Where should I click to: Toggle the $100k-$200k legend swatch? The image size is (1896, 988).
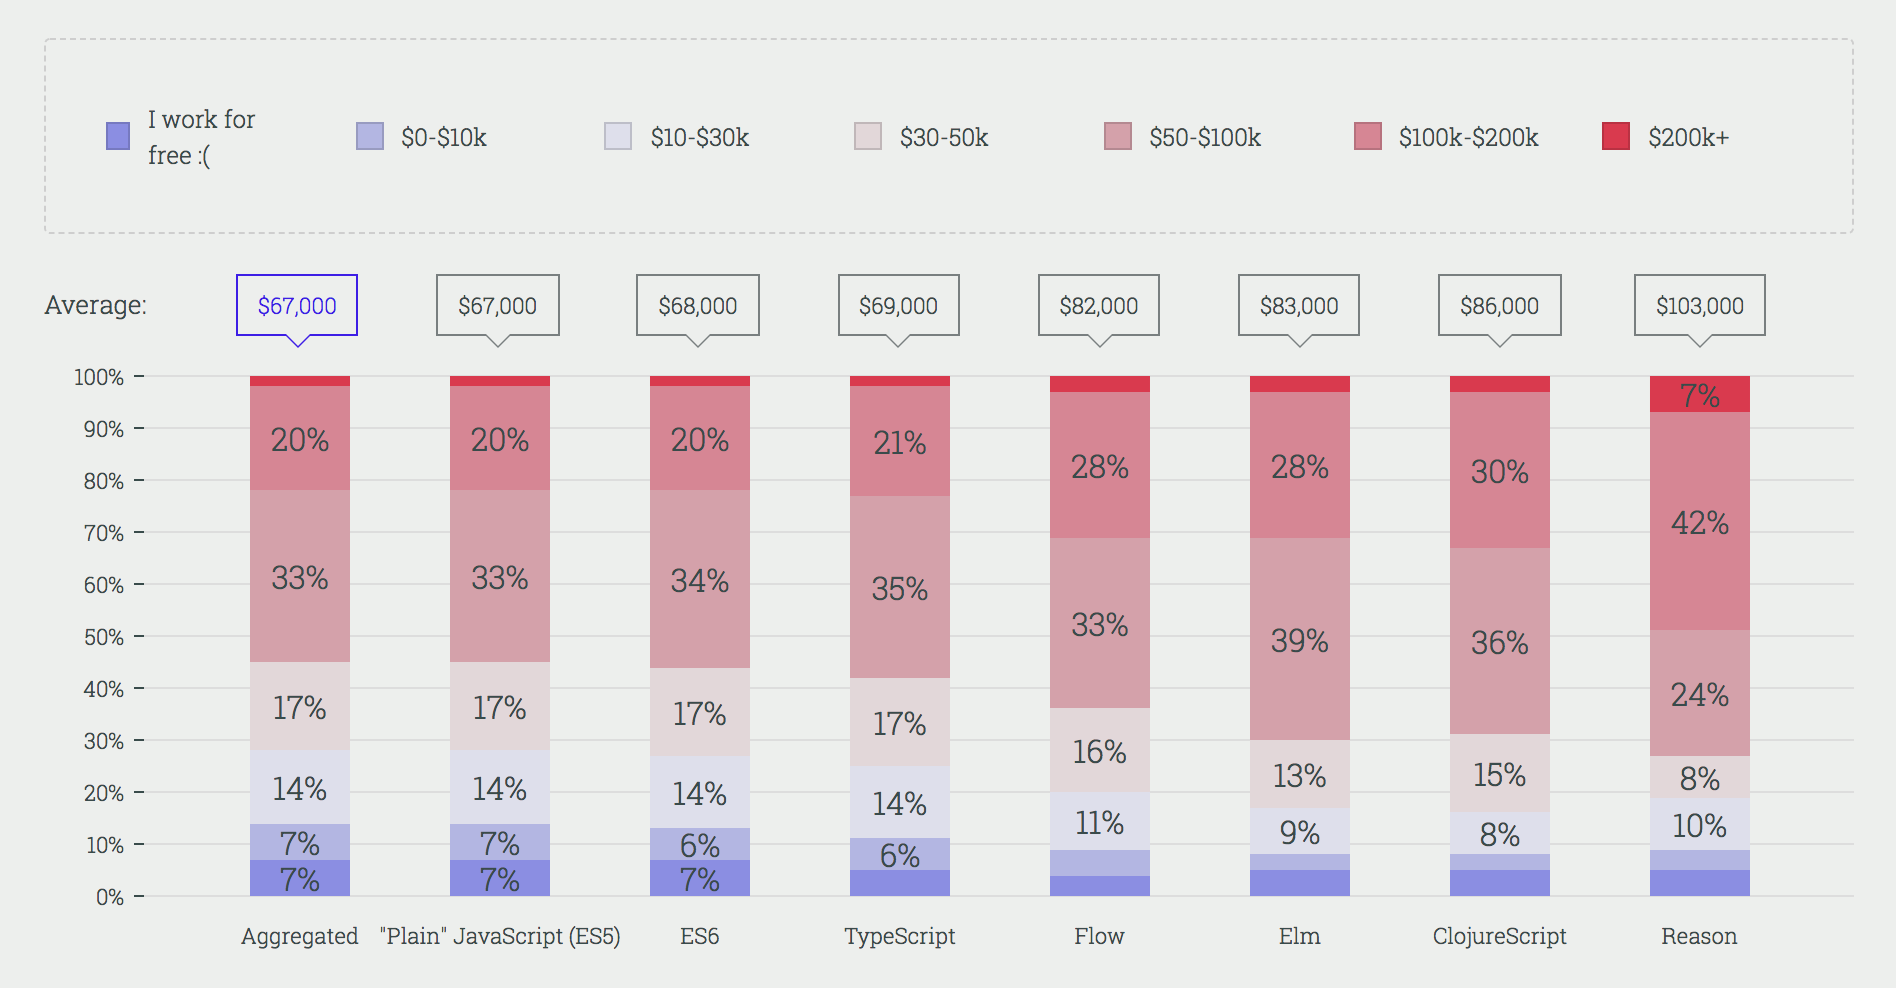tap(1367, 136)
